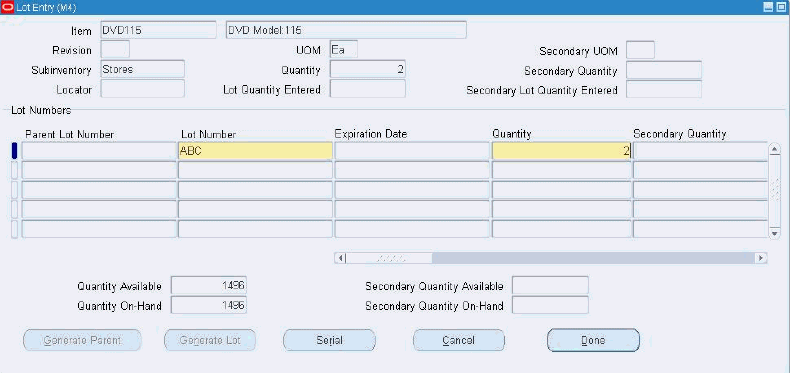Screen dimensions: 790x373
Task: Click the fifth row record indicator
Action: pyautogui.click(x=14, y=229)
